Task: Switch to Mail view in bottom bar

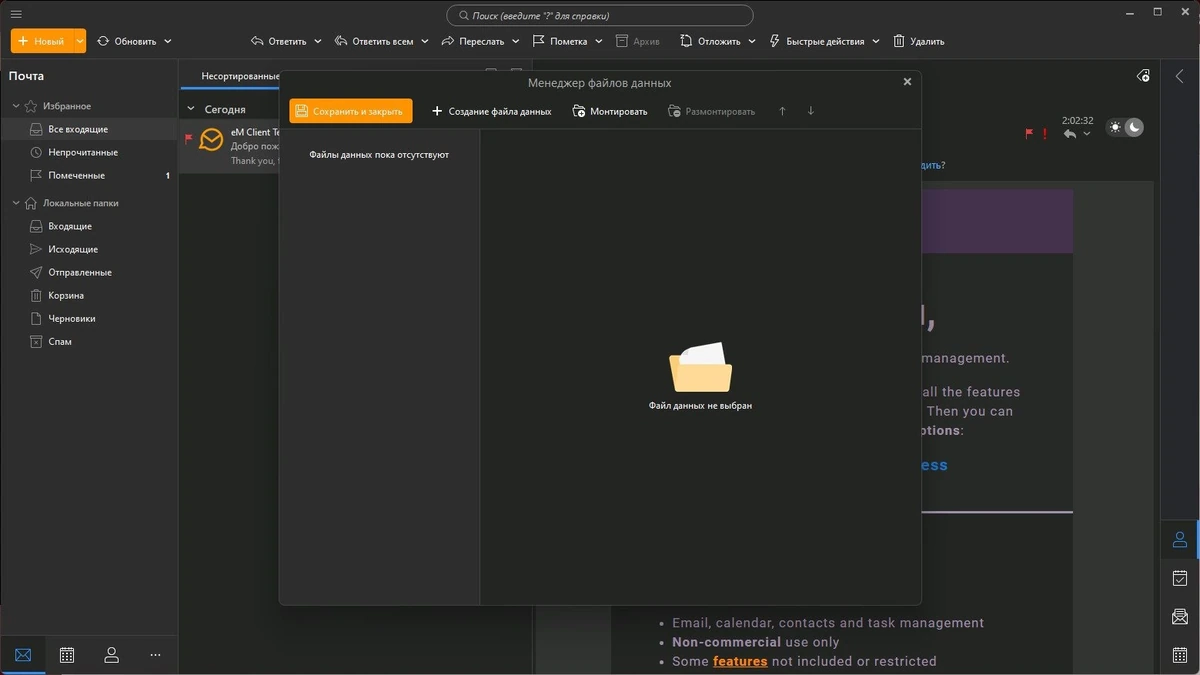Action: (23, 655)
